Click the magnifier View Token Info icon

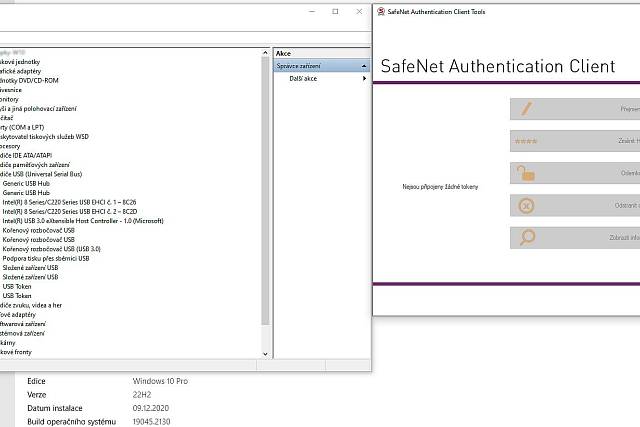(527, 237)
